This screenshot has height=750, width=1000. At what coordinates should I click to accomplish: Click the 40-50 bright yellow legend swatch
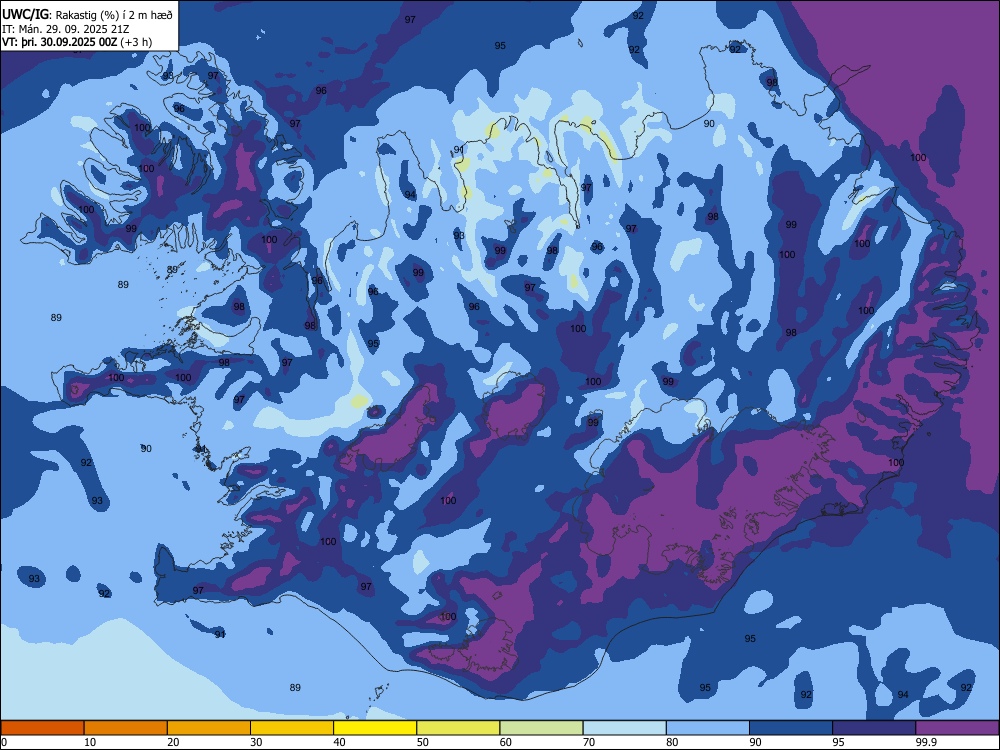click(375, 728)
